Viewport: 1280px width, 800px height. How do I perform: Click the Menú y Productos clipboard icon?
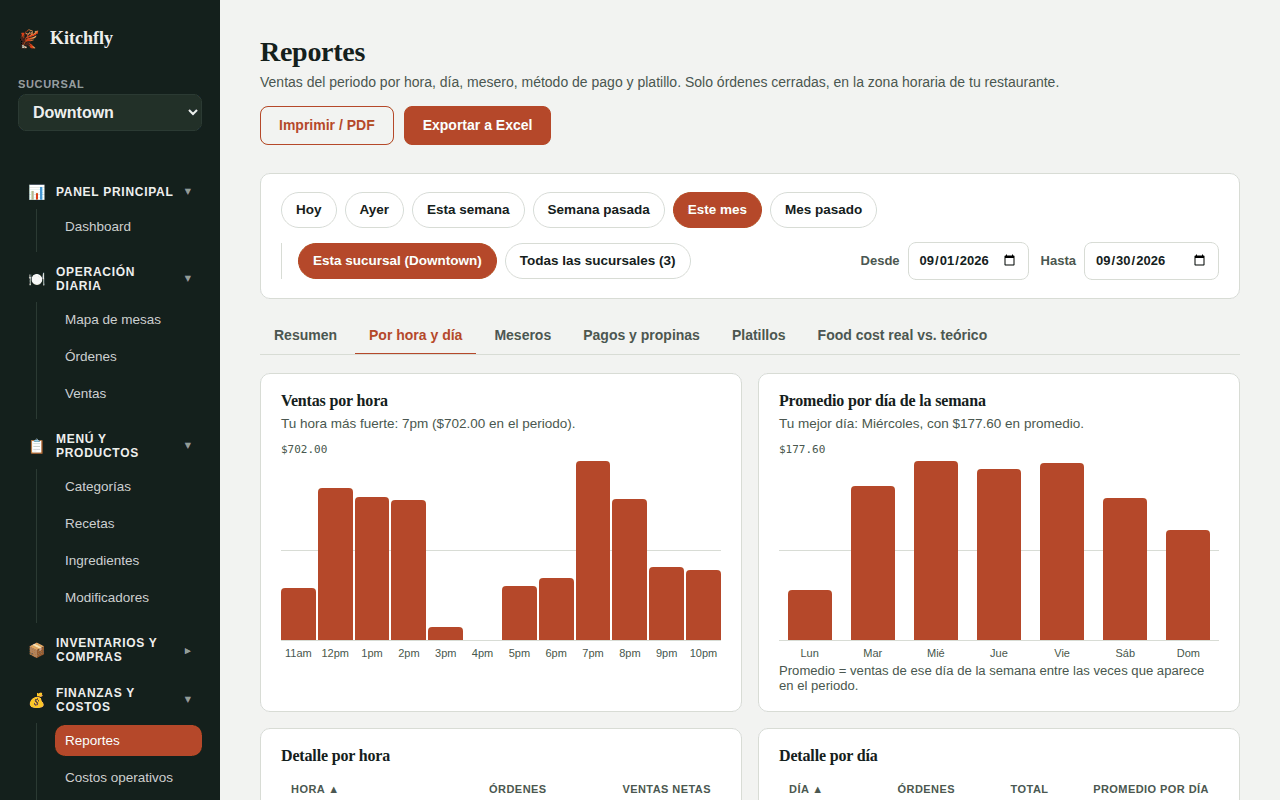37,446
